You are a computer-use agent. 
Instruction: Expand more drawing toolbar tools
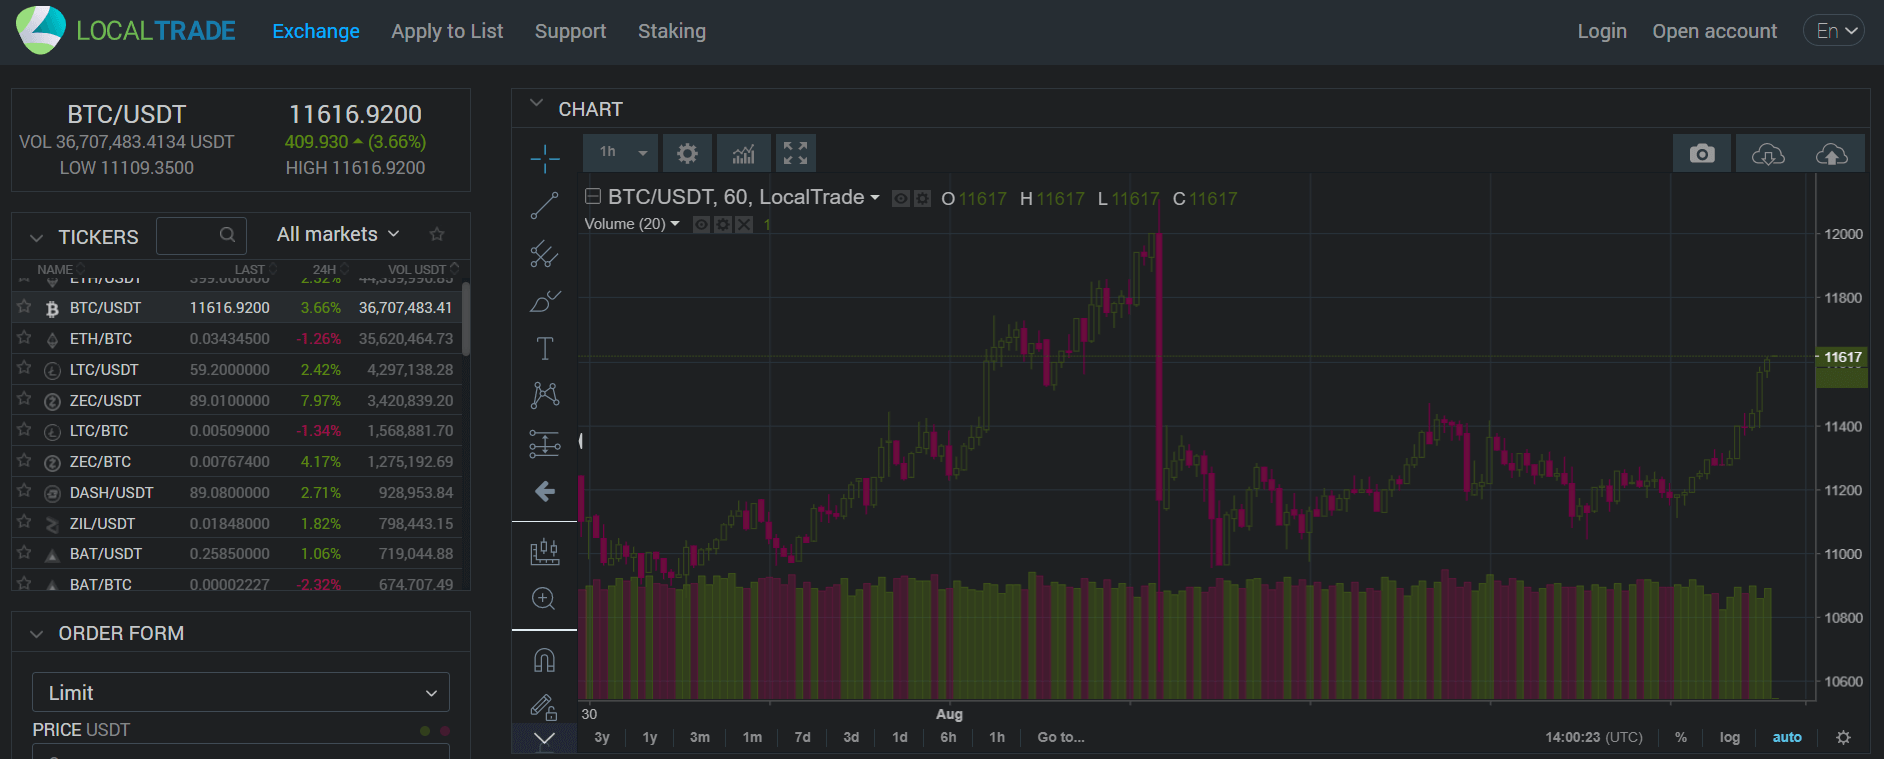[x=544, y=739]
